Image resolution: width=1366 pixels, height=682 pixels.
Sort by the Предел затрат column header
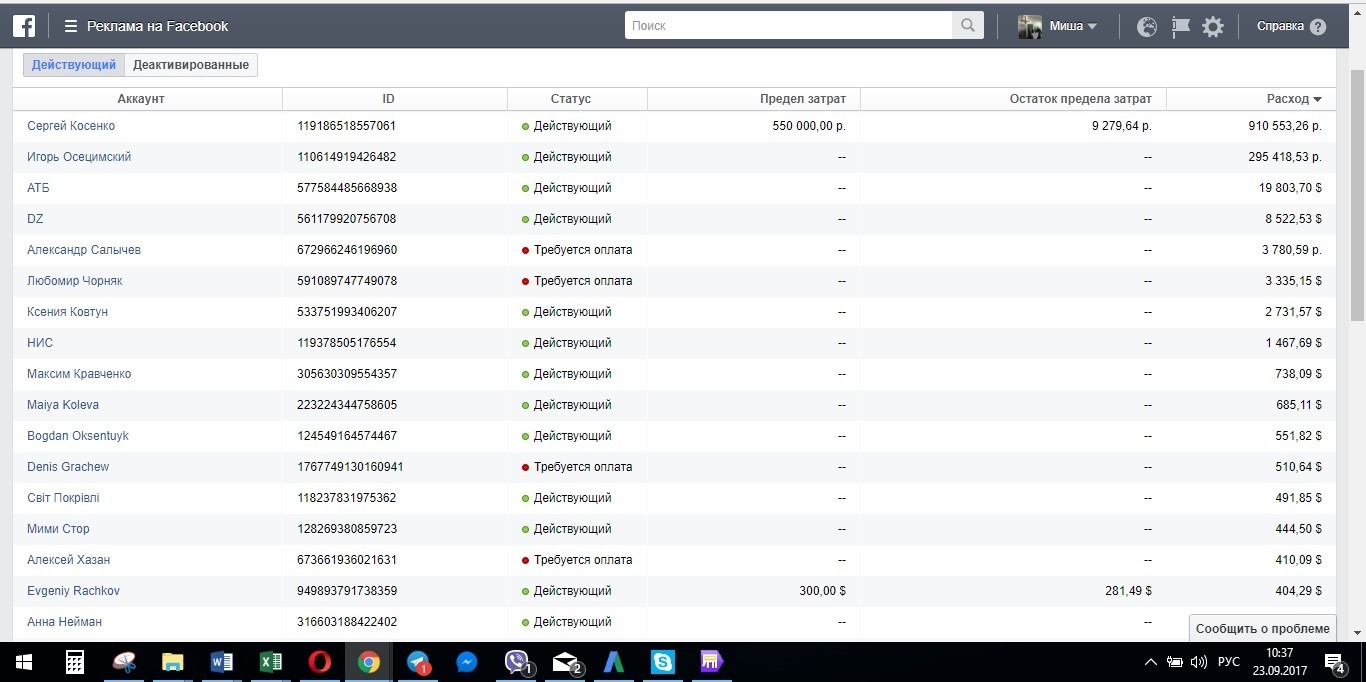click(x=803, y=99)
